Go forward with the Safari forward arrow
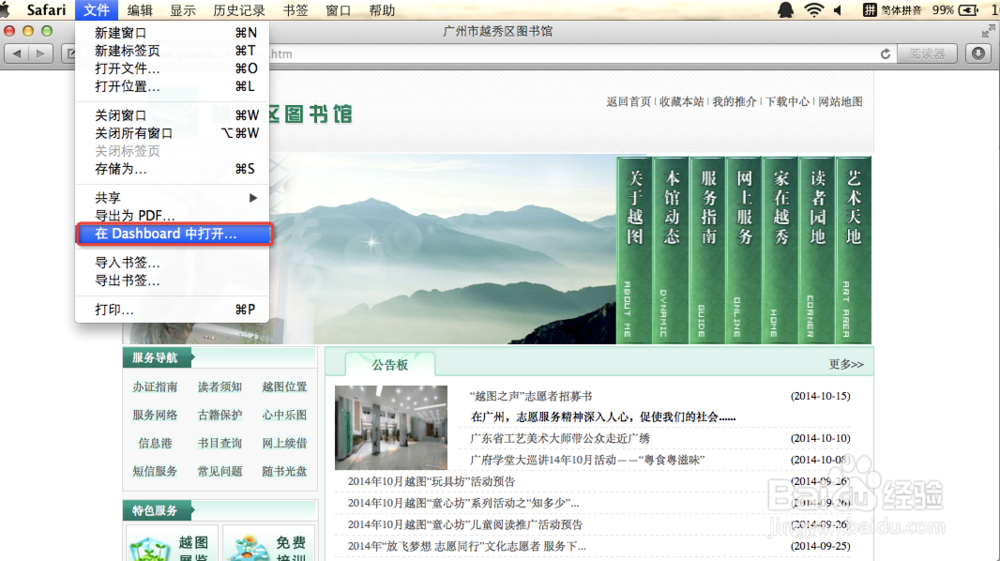This screenshot has width=1000, height=561. tap(41, 54)
